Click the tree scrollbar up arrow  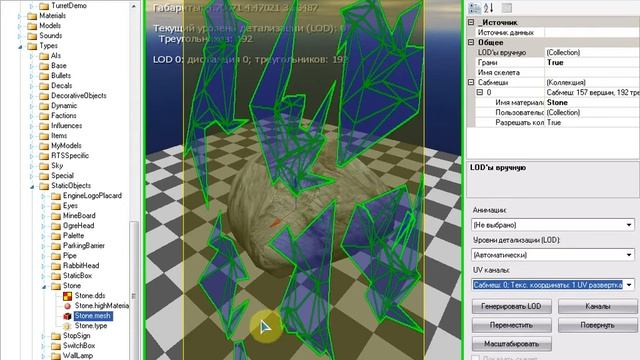134,6
